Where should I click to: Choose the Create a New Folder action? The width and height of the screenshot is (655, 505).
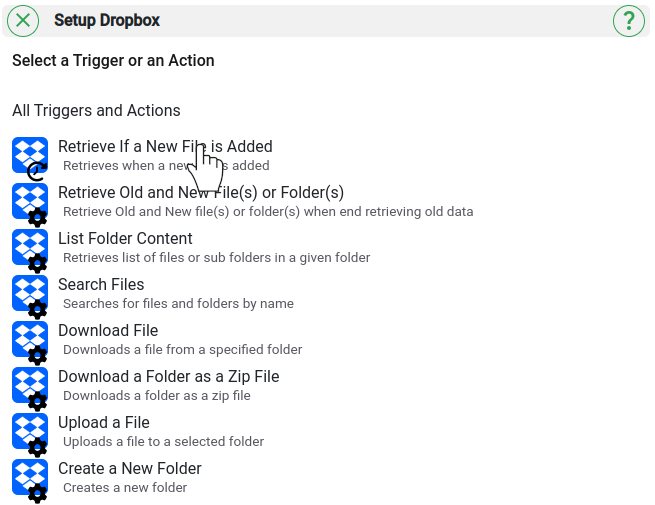130,469
